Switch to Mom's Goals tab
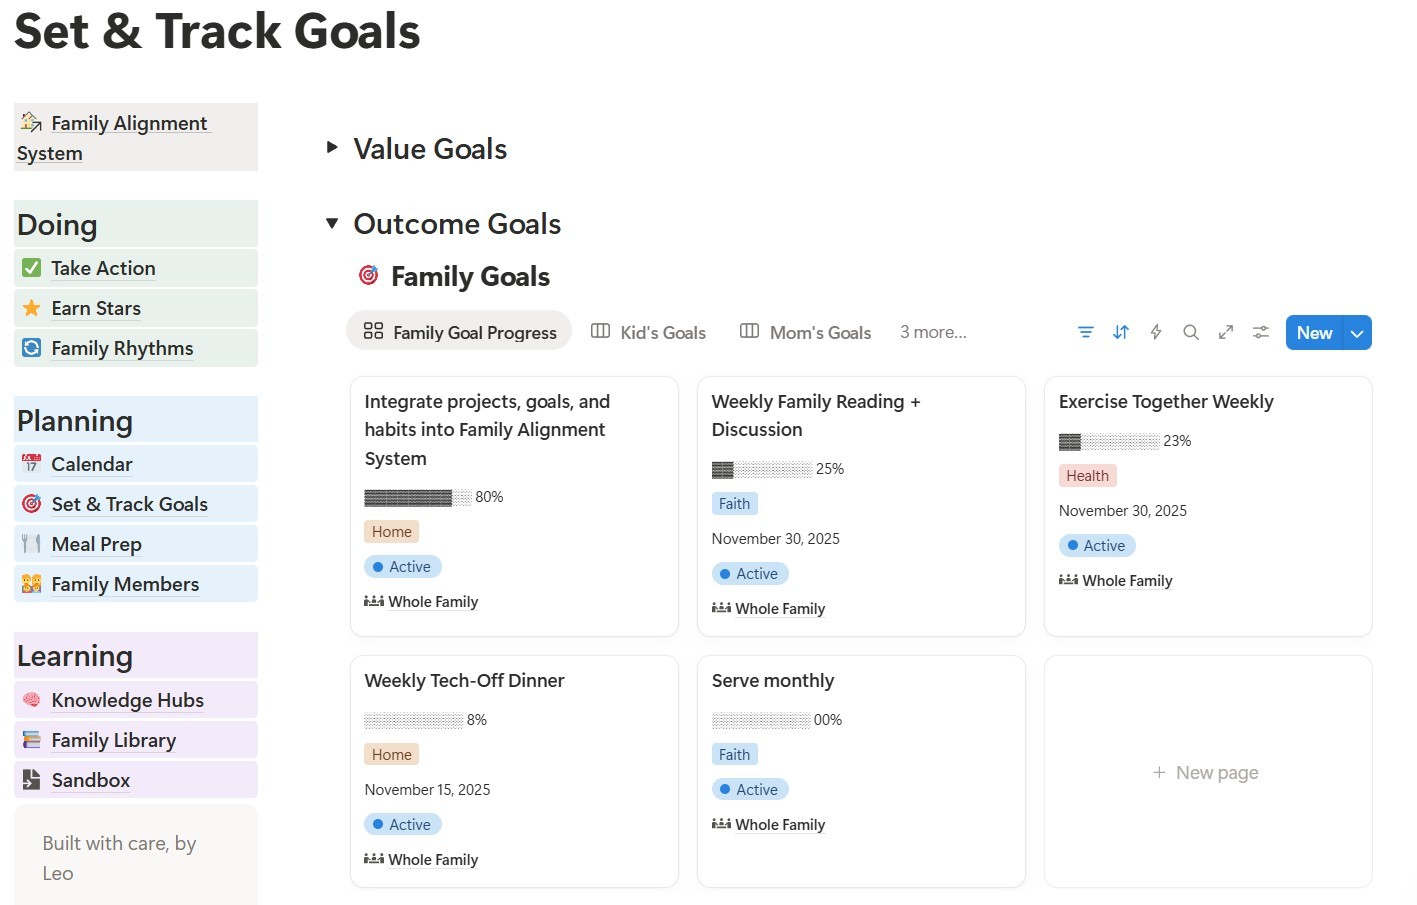 [x=806, y=332]
